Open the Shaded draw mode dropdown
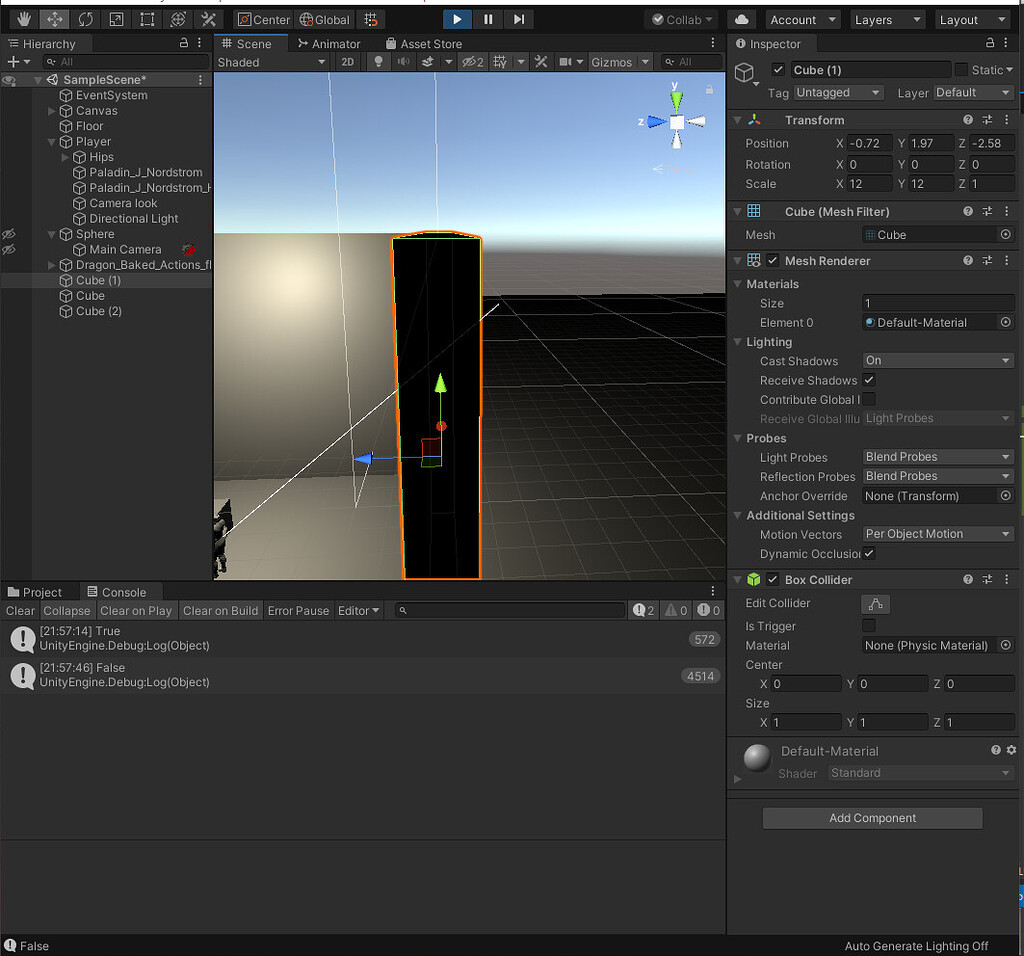This screenshot has width=1024, height=956. [271, 61]
